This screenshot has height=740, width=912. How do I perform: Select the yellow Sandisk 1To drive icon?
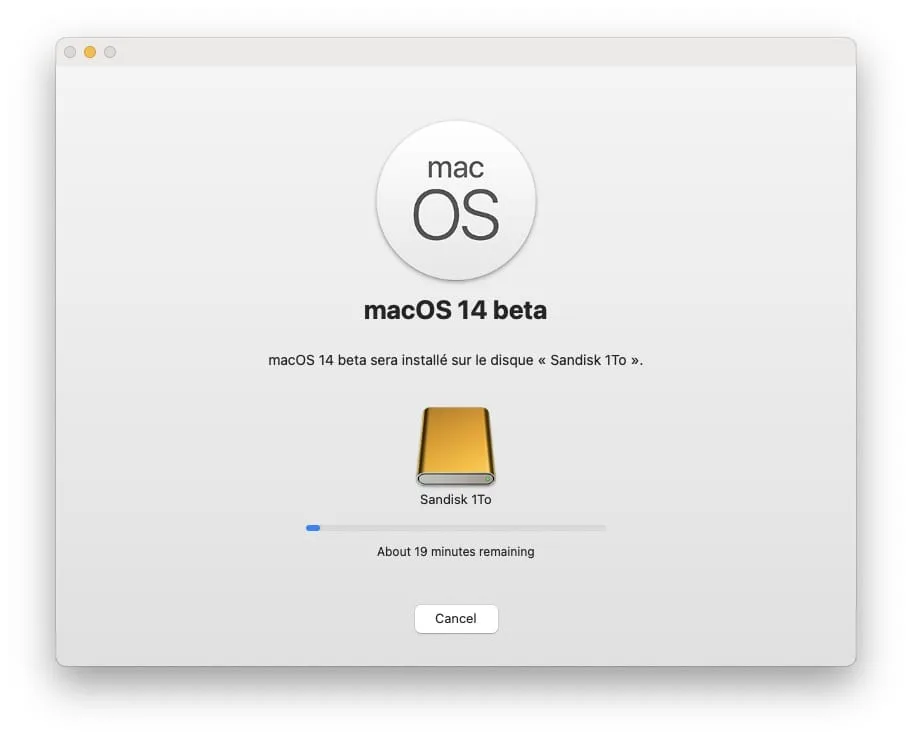(455, 446)
